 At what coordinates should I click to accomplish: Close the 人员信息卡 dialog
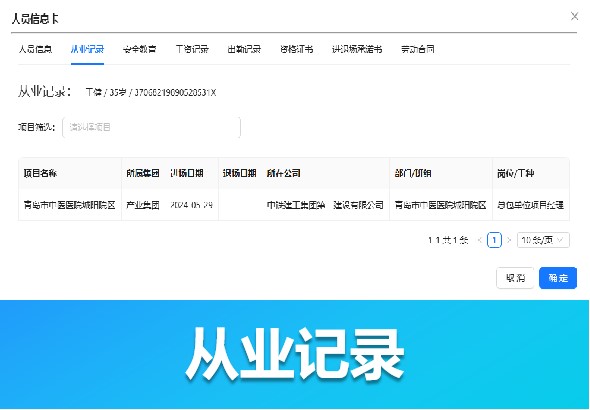(574, 16)
